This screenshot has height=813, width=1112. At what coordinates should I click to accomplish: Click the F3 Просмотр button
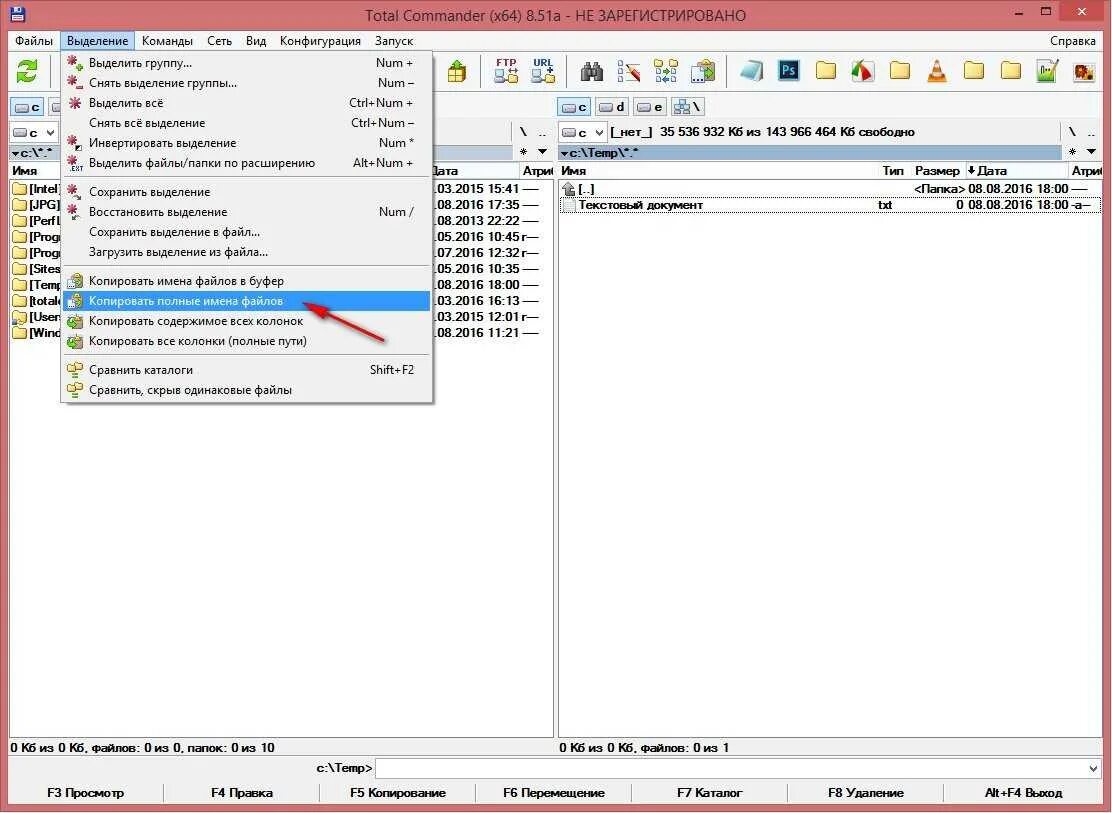[x=86, y=793]
